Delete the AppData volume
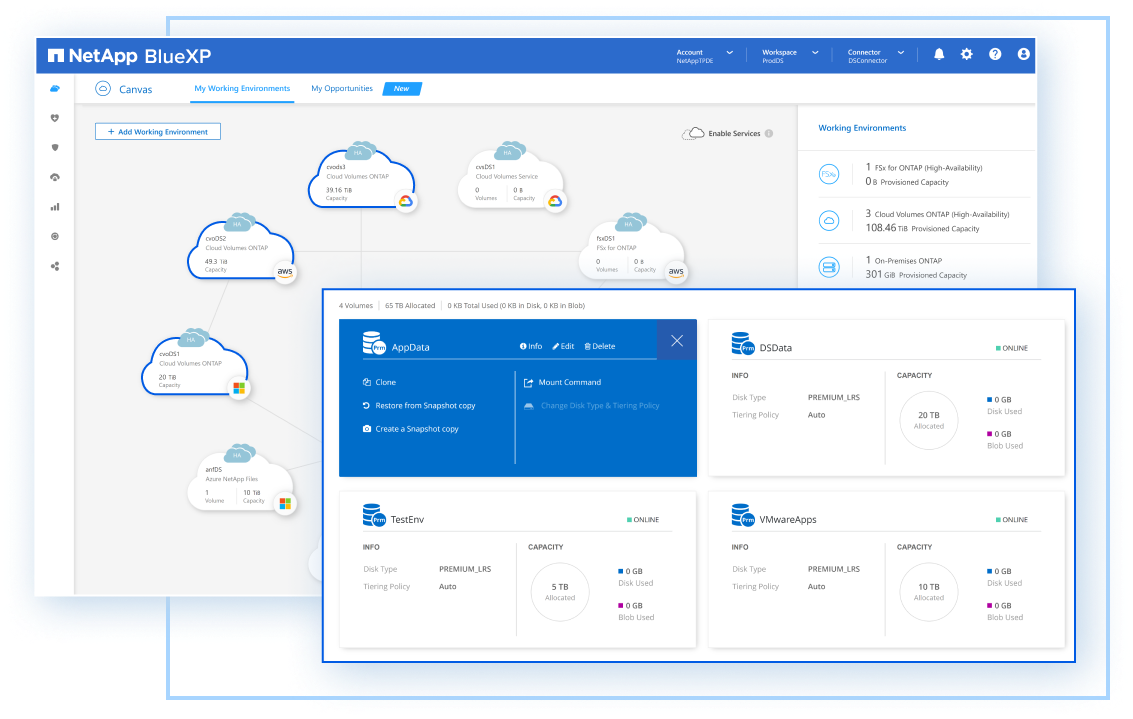 click(x=600, y=346)
